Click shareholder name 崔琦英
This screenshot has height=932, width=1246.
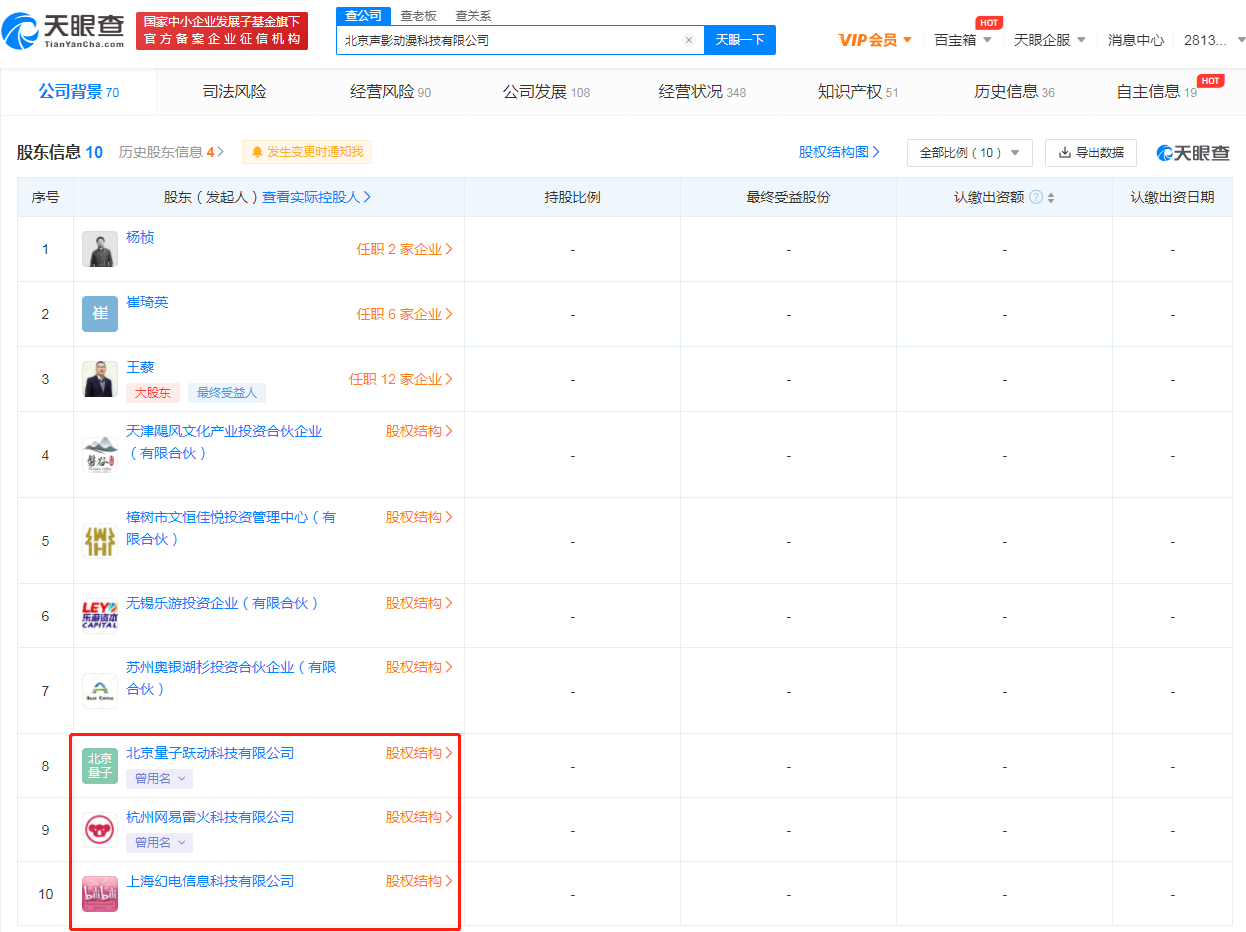click(x=147, y=302)
